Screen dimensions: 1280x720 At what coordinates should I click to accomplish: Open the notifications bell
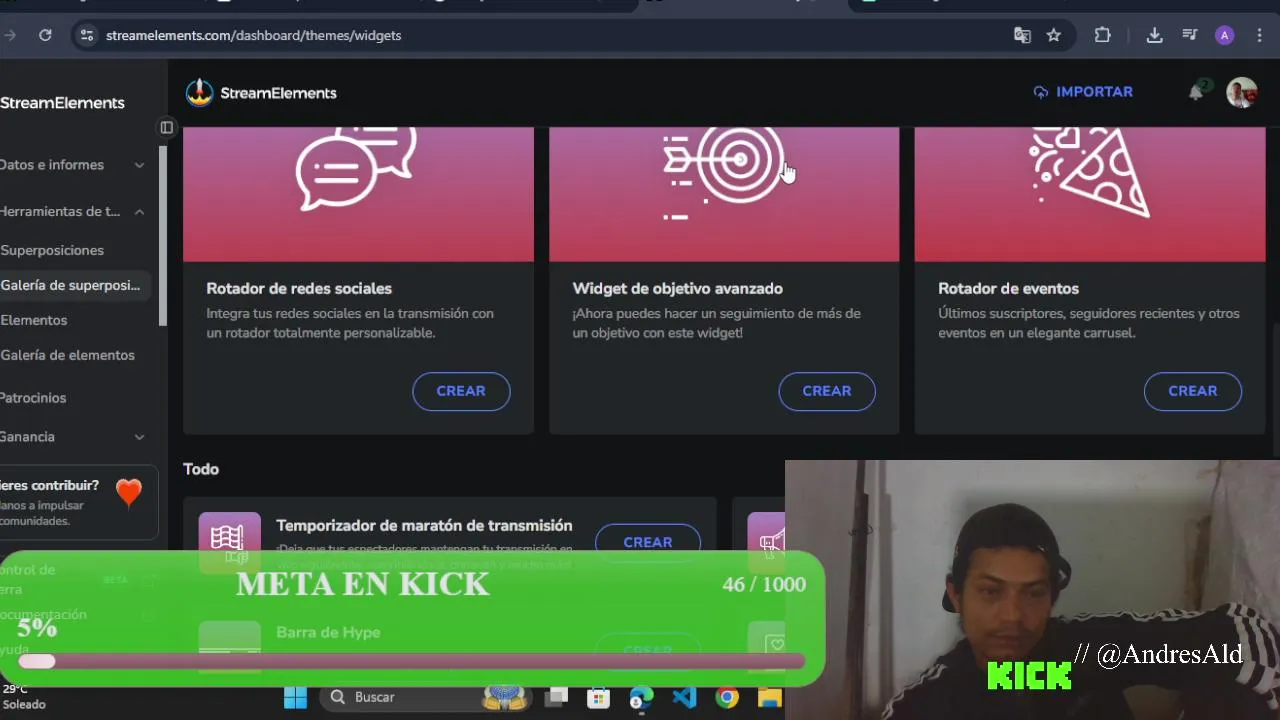tap(1196, 92)
